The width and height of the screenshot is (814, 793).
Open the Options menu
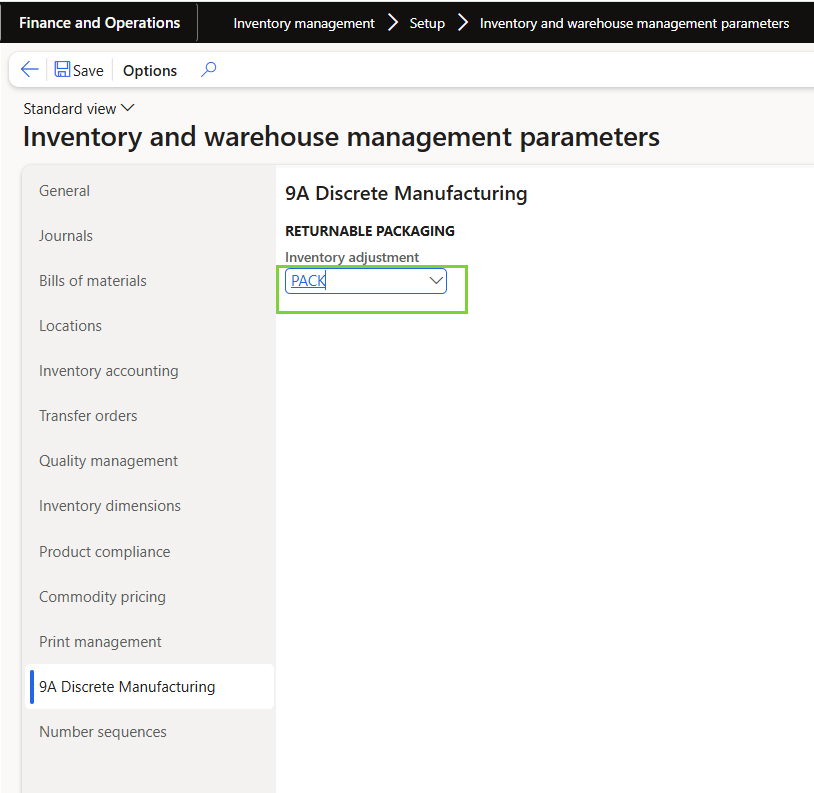tap(150, 70)
